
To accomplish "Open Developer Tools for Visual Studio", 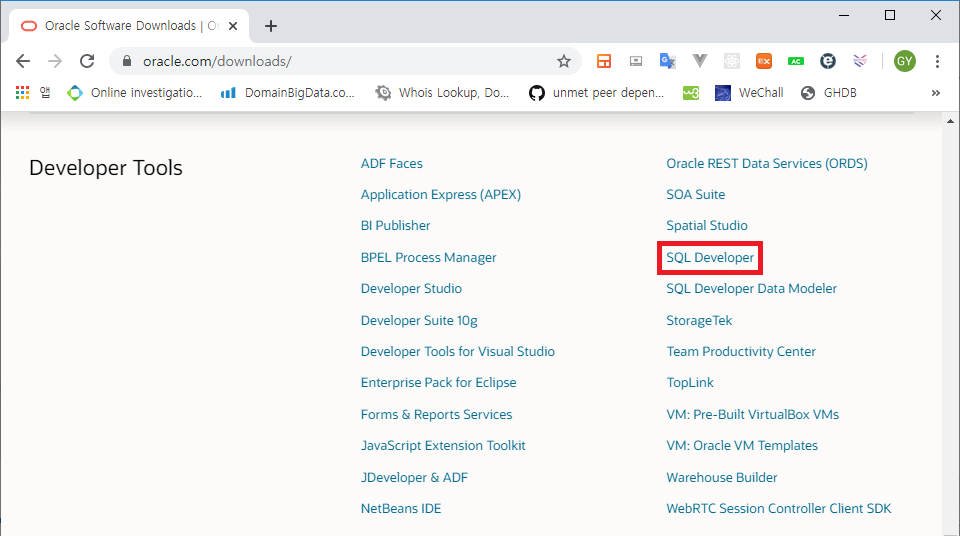I will [x=457, y=352].
